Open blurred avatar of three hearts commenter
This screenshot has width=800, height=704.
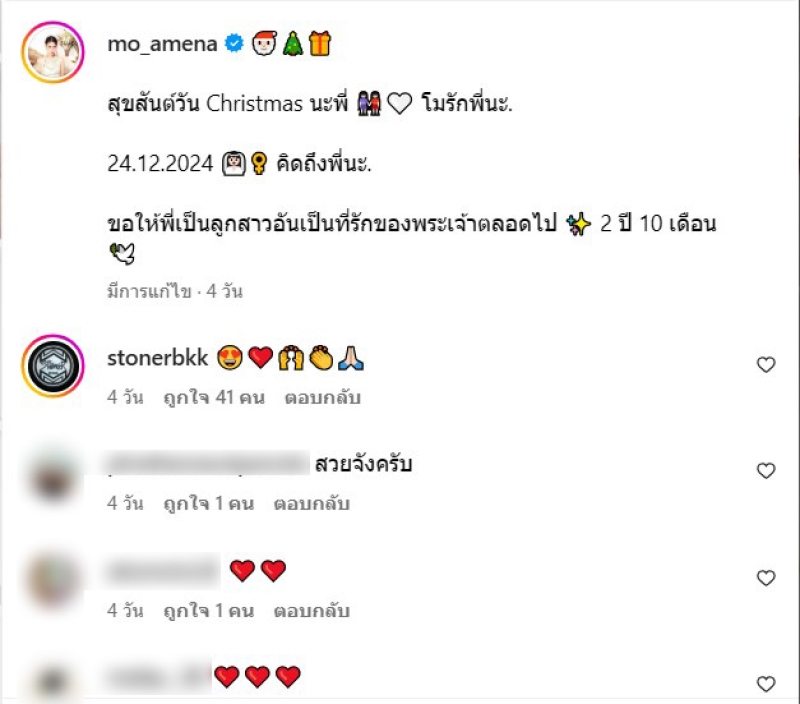(x=53, y=682)
